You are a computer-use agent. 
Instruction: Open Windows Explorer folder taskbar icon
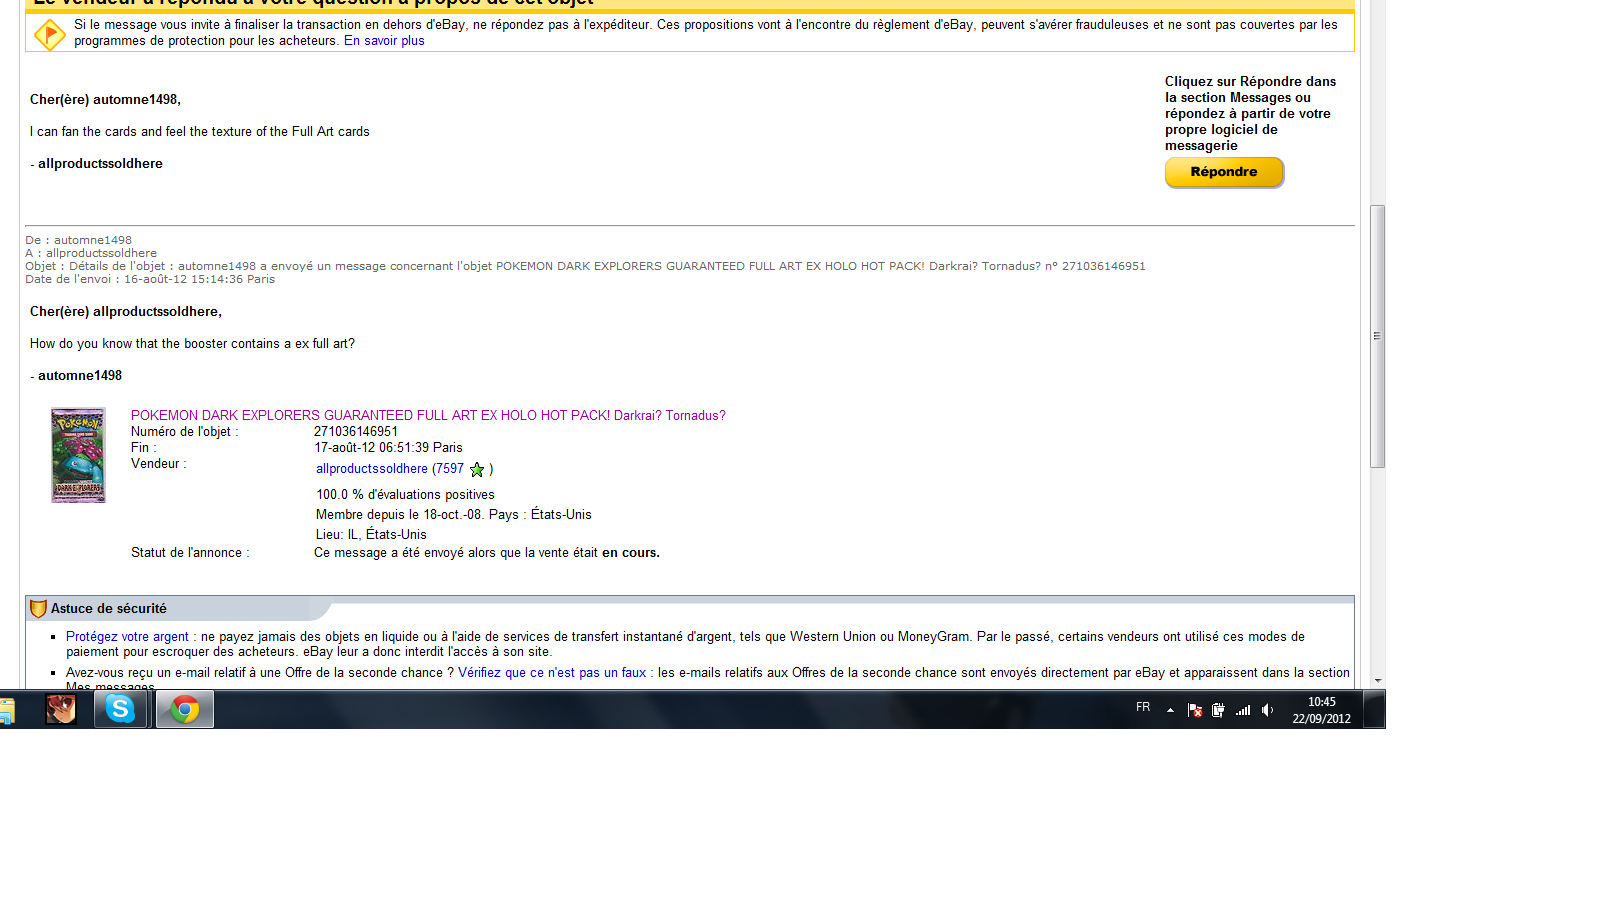pyautogui.click(x=6, y=711)
